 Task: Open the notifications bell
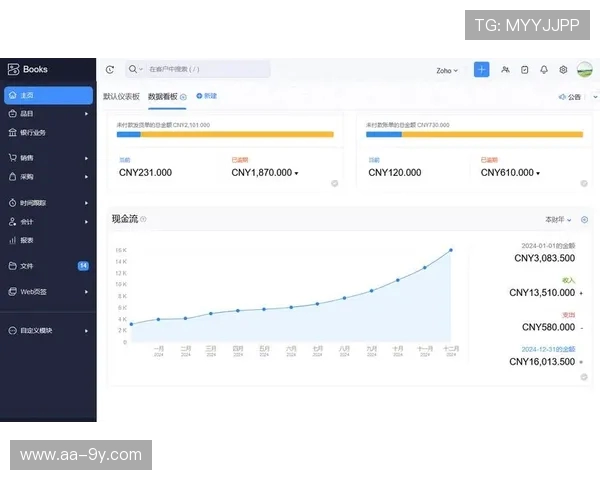tap(544, 70)
